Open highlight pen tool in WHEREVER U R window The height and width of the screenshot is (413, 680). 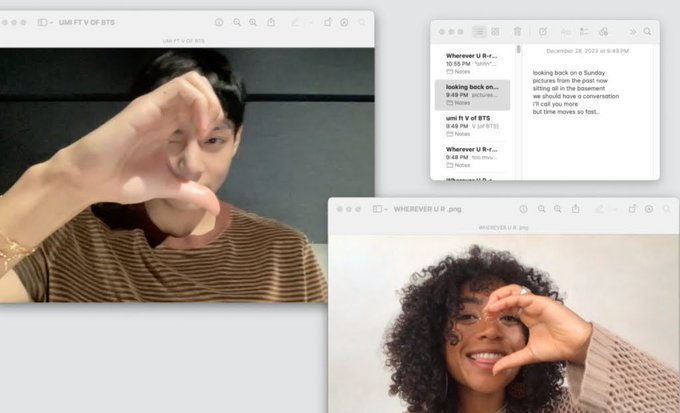coord(600,209)
